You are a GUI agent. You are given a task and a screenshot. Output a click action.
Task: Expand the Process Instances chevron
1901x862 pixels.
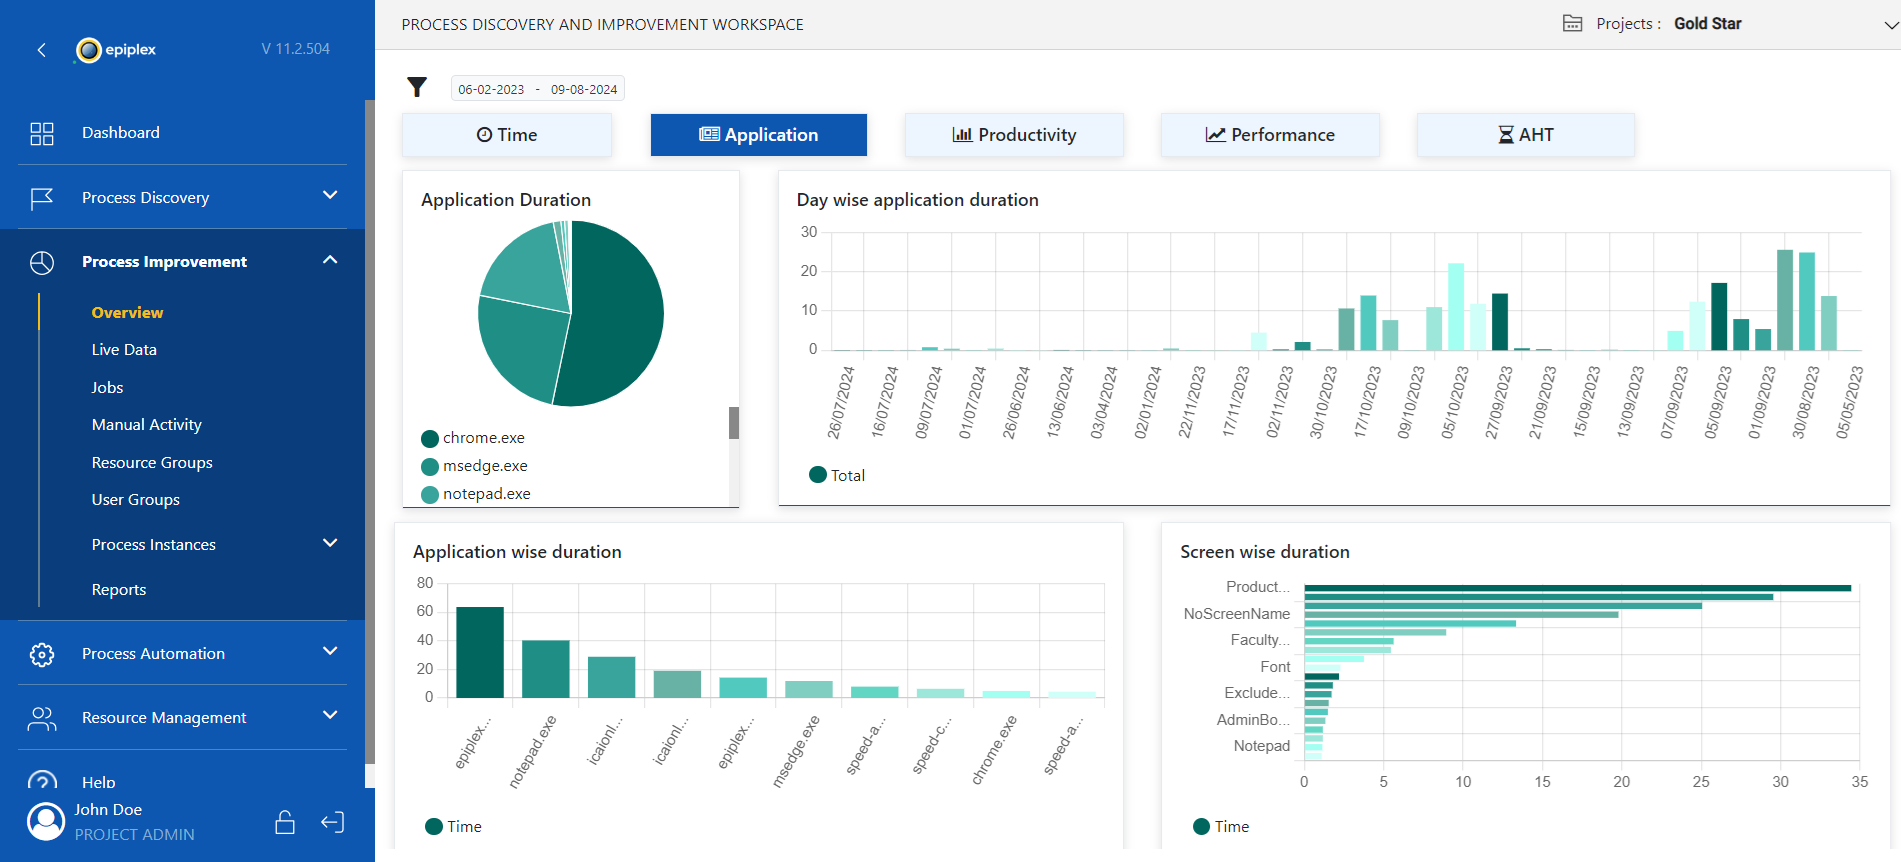click(330, 543)
